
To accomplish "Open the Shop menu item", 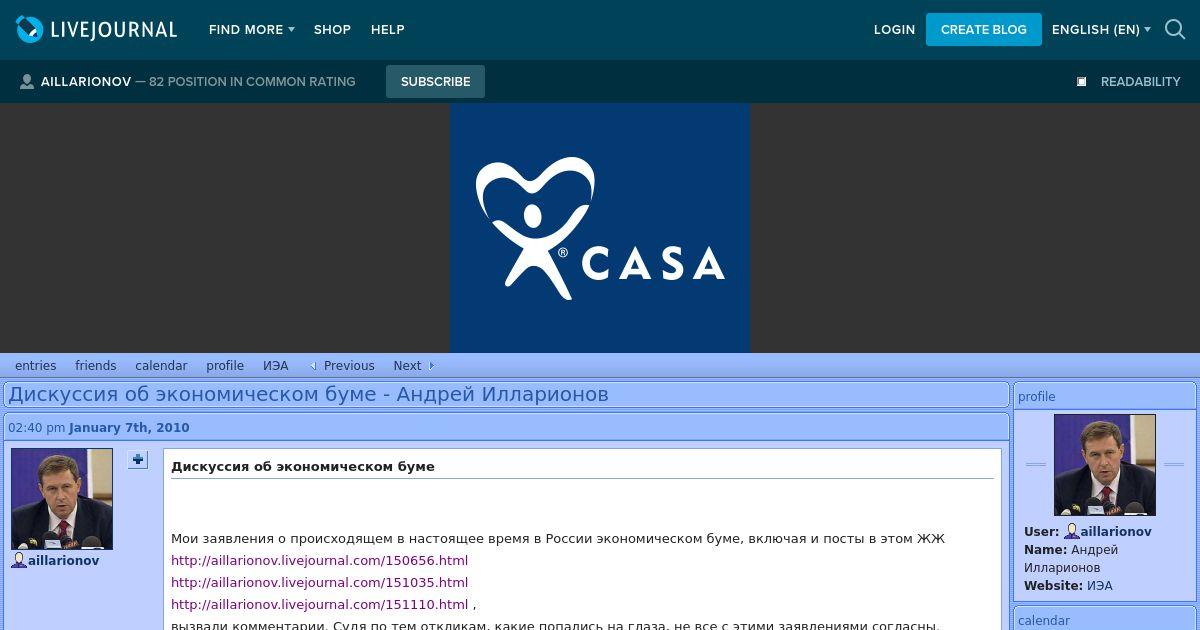I will coord(332,30).
